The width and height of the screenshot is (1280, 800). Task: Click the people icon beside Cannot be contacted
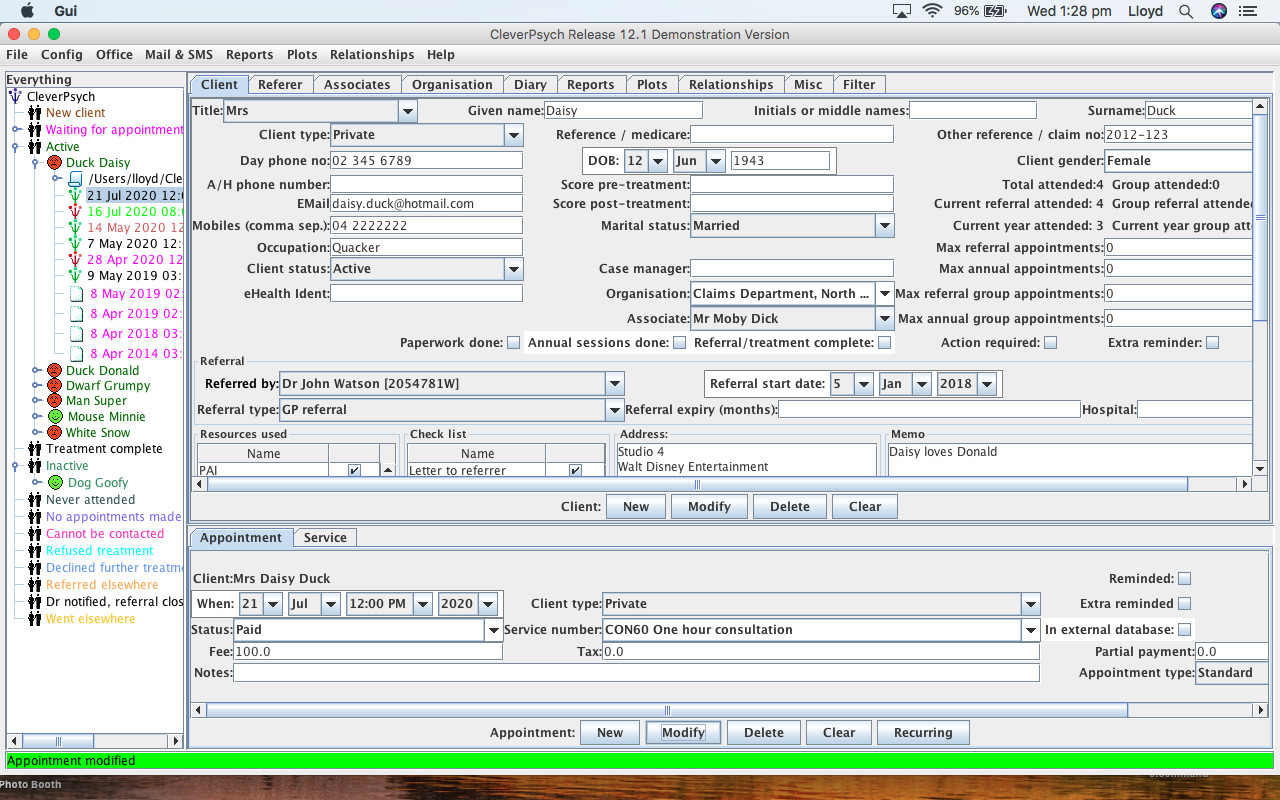[x=35, y=534]
